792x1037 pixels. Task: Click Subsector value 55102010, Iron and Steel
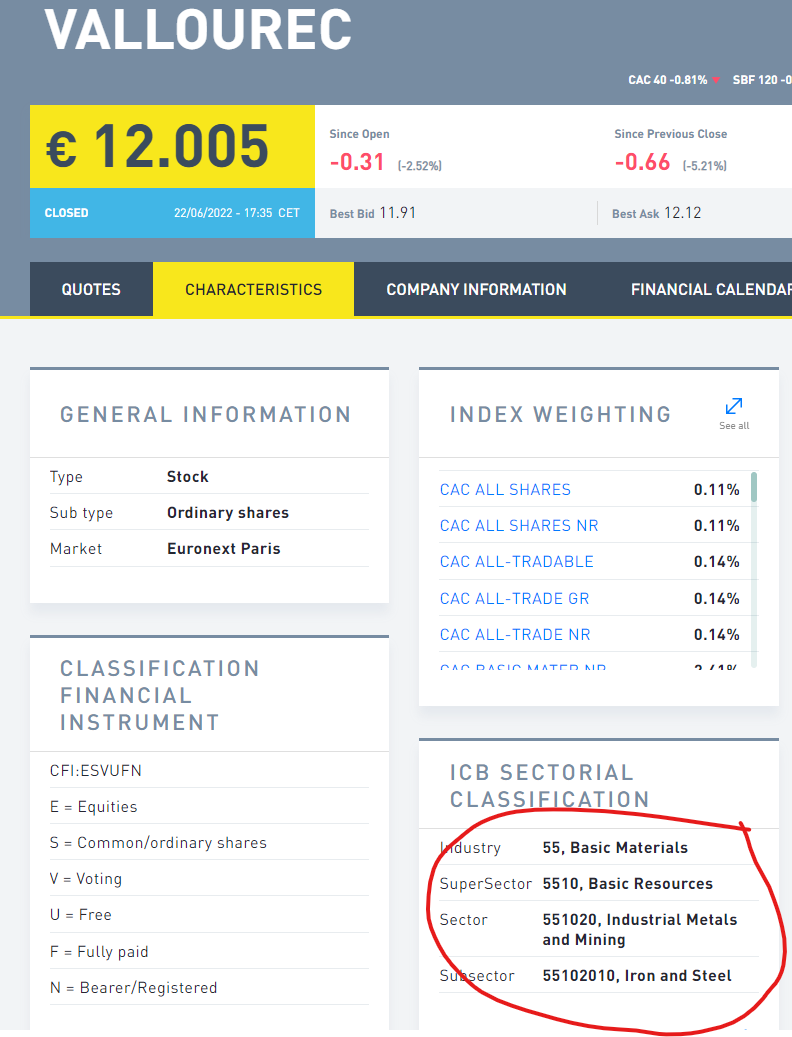coord(637,975)
